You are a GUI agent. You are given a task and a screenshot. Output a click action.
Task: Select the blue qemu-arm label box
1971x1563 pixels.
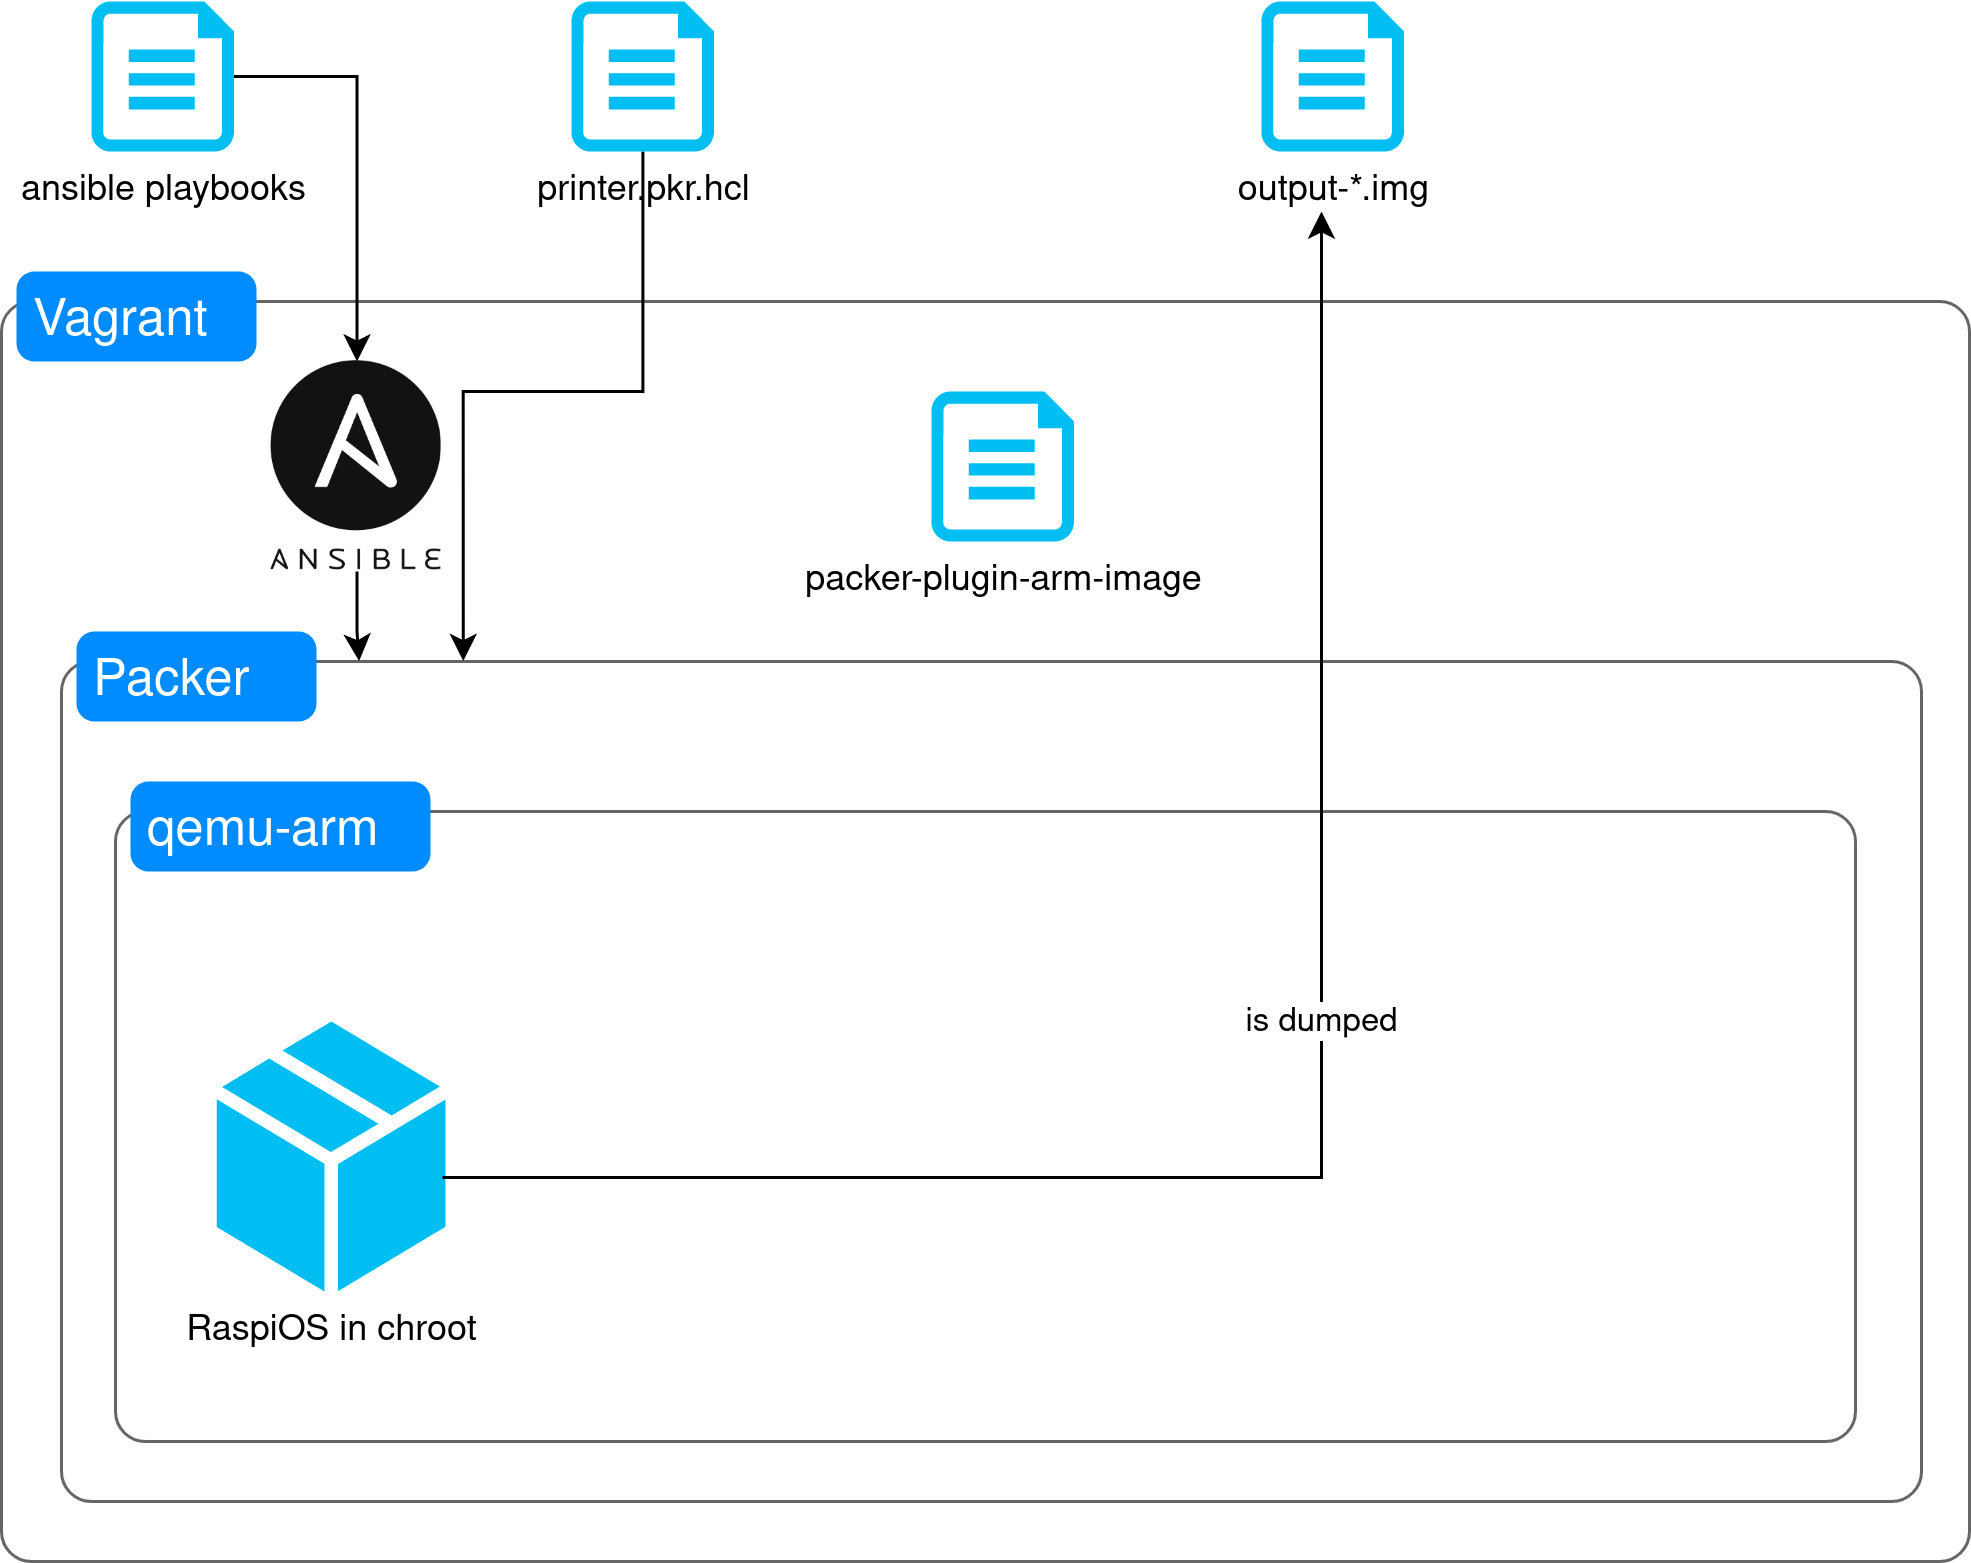coord(281,827)
